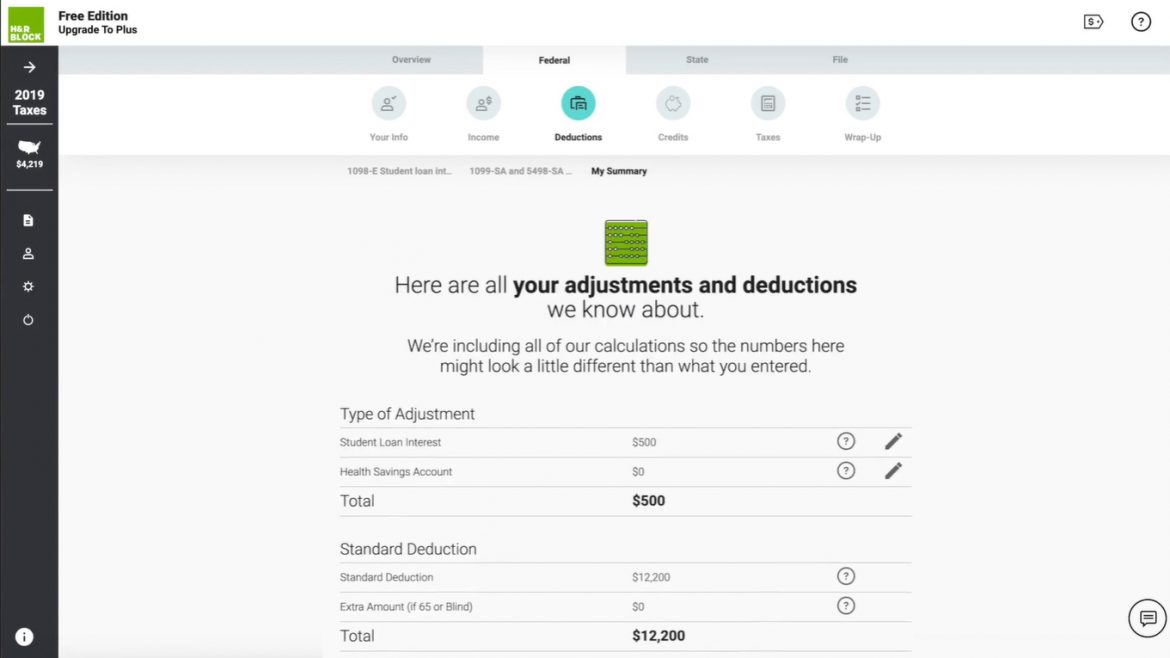Click the sign-out power icon in the sidebar
1170x658 pixels.
point(28,320)
